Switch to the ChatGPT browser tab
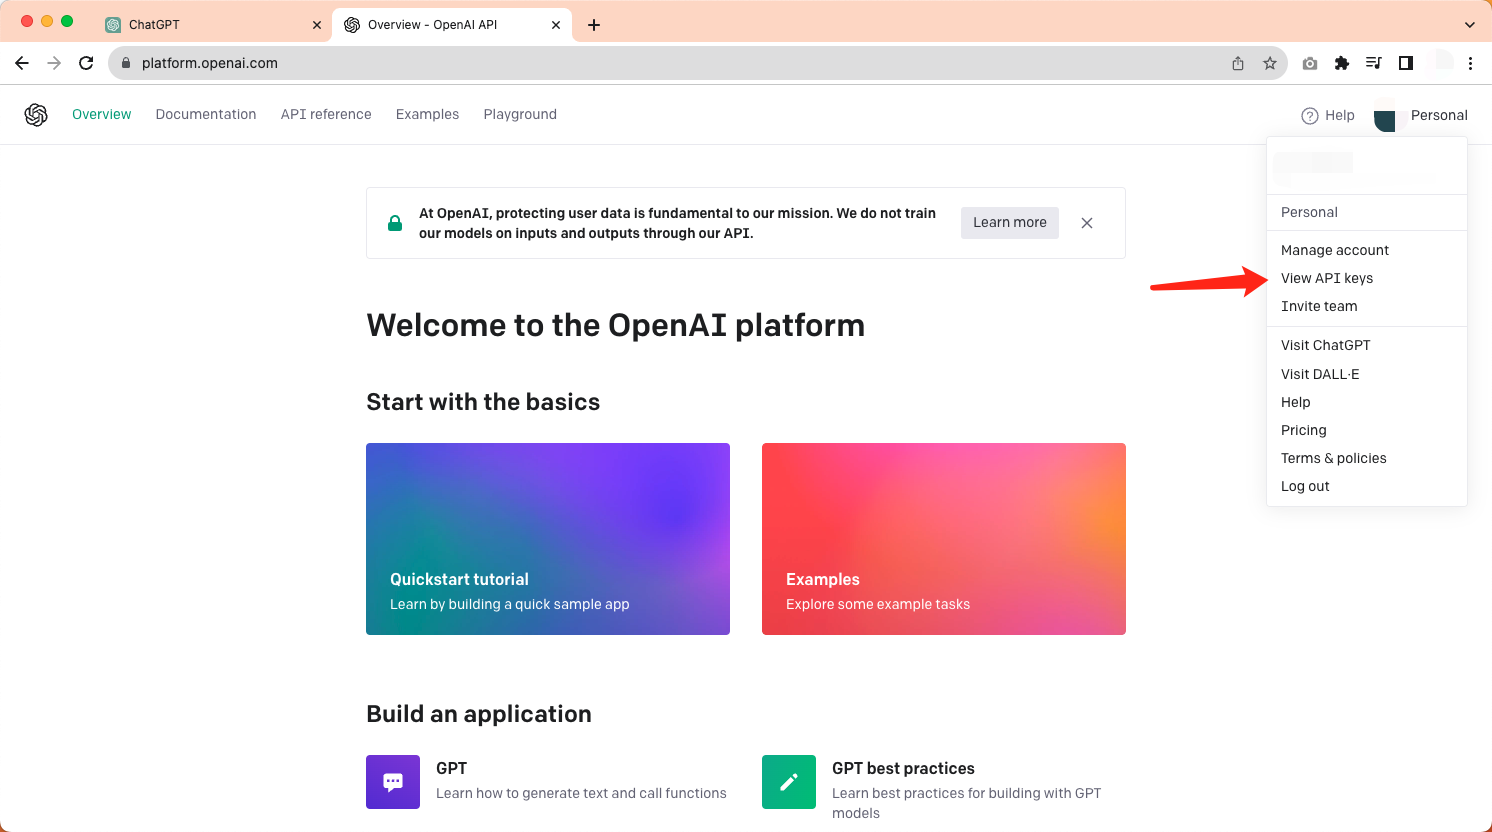 pyautogui.click(x=212, y=25)
